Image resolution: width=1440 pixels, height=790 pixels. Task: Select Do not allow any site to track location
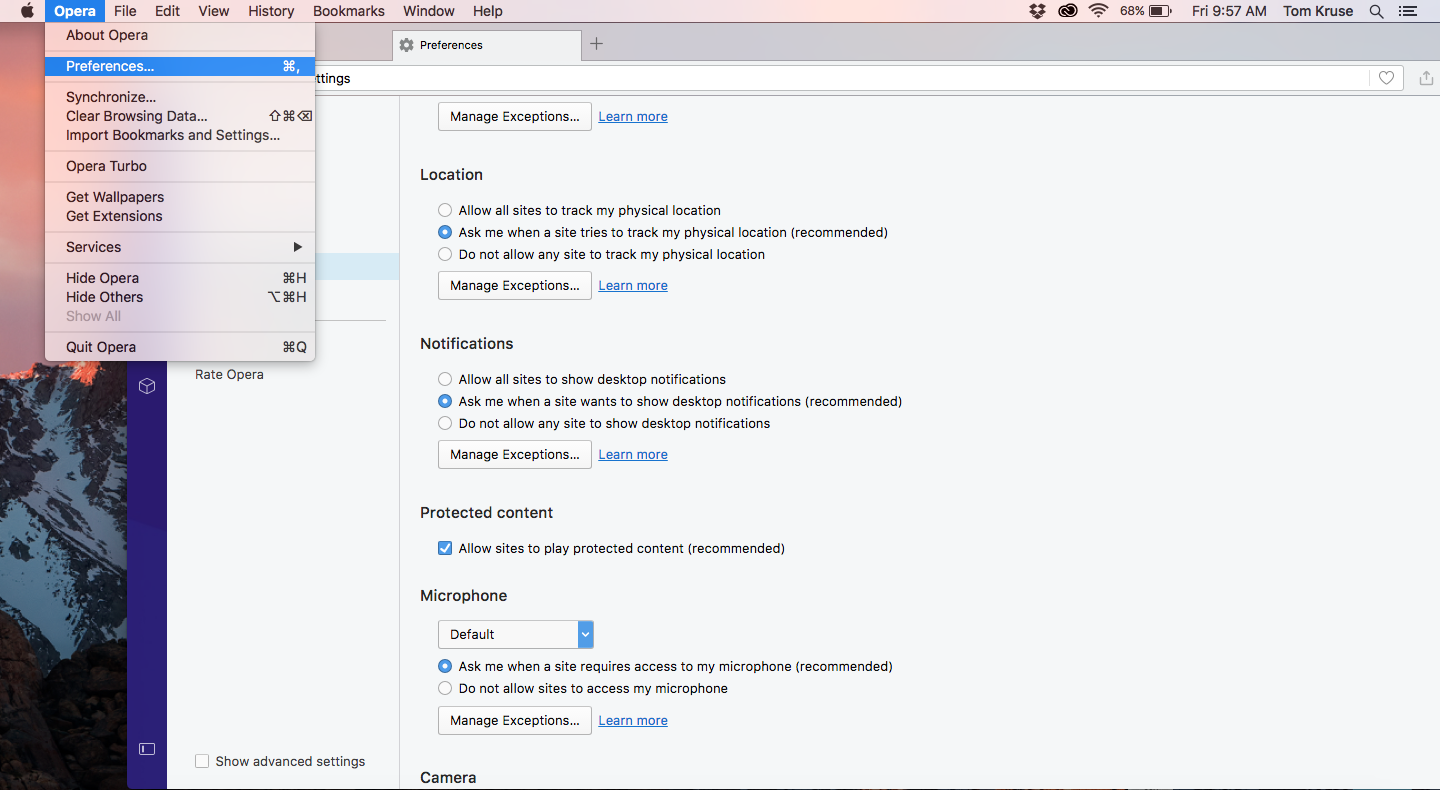(445, 254)
